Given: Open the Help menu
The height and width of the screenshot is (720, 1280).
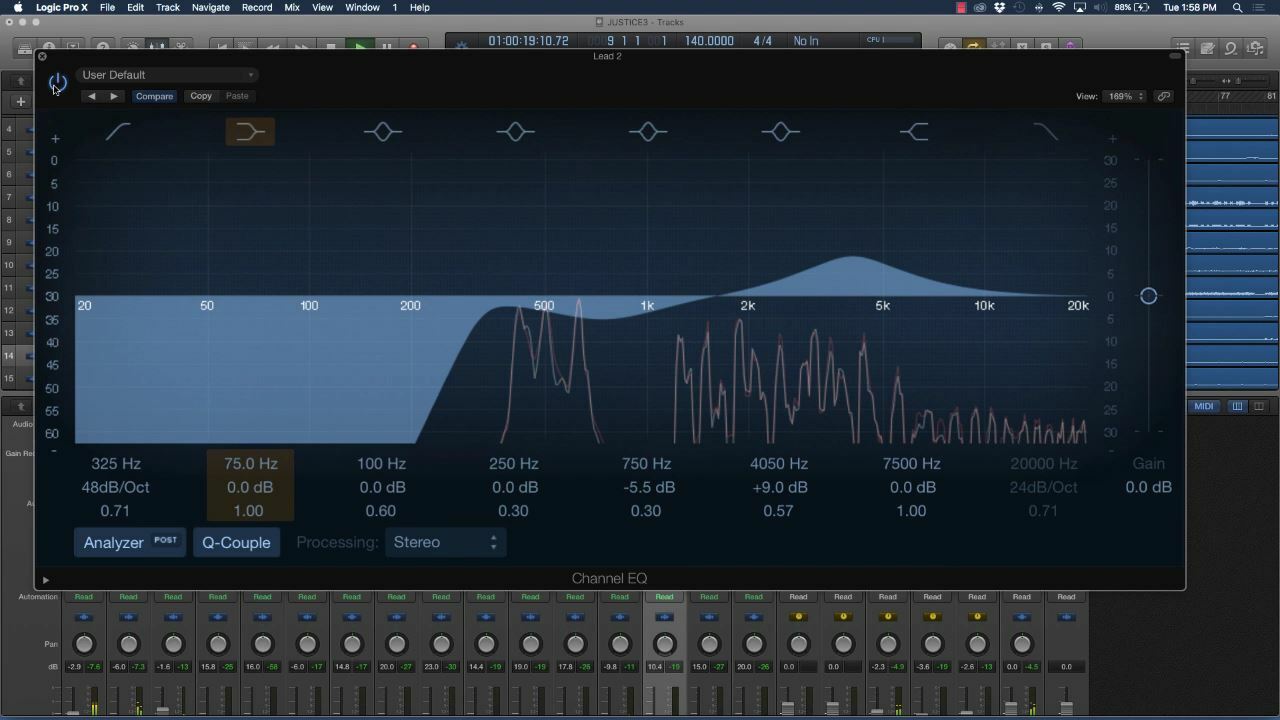Looking at the screenshot, I should [420, 7].
